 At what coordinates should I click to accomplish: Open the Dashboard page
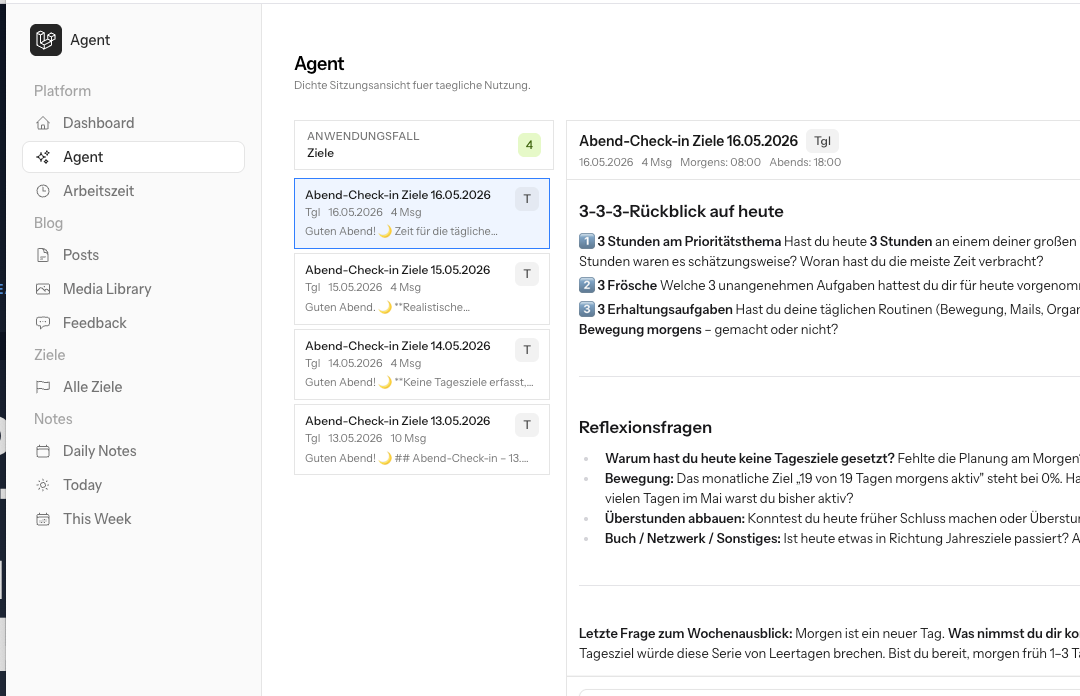(134, 123)
